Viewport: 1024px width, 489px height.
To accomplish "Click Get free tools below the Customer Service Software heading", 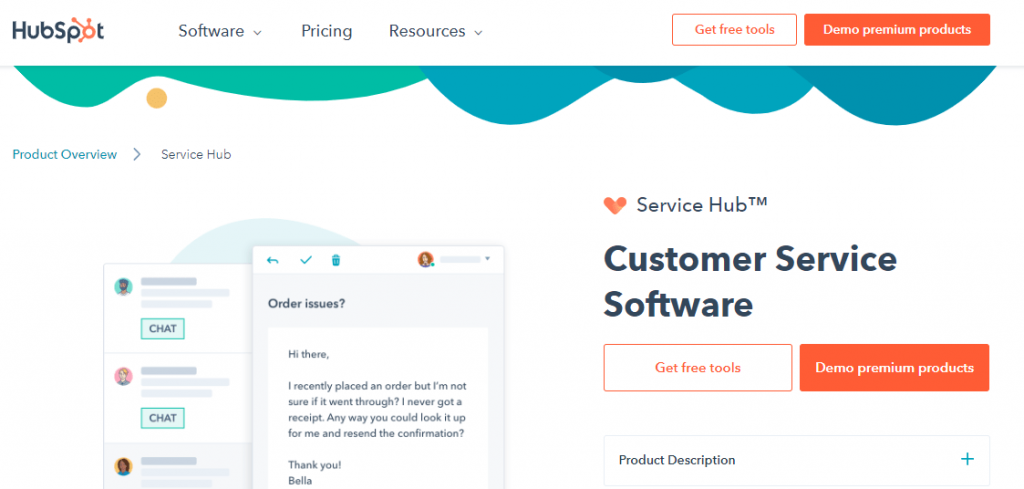I will (697, 368).
